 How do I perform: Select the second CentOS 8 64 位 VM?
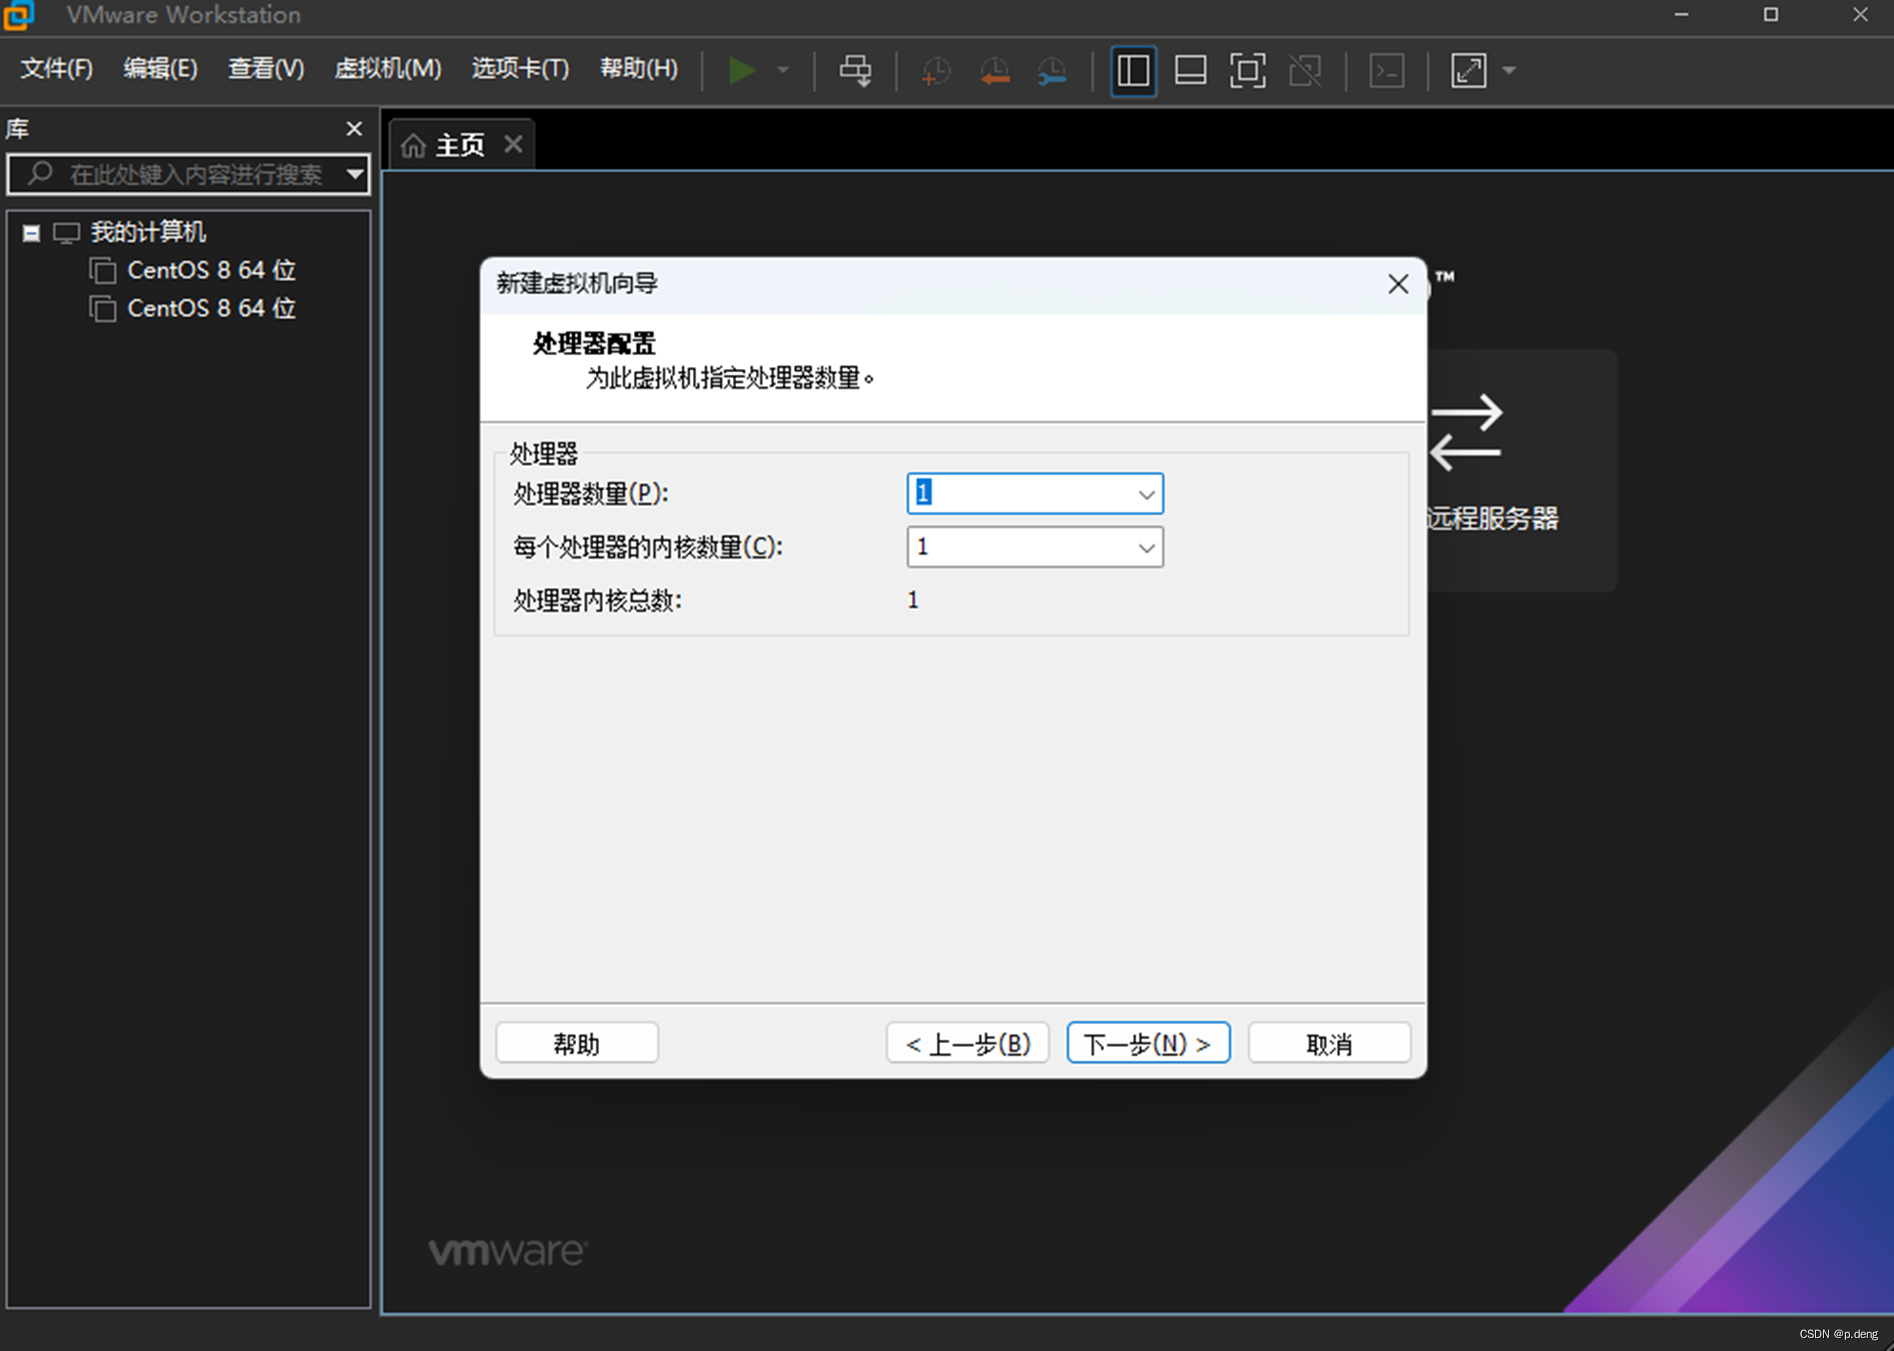[211, 308]
